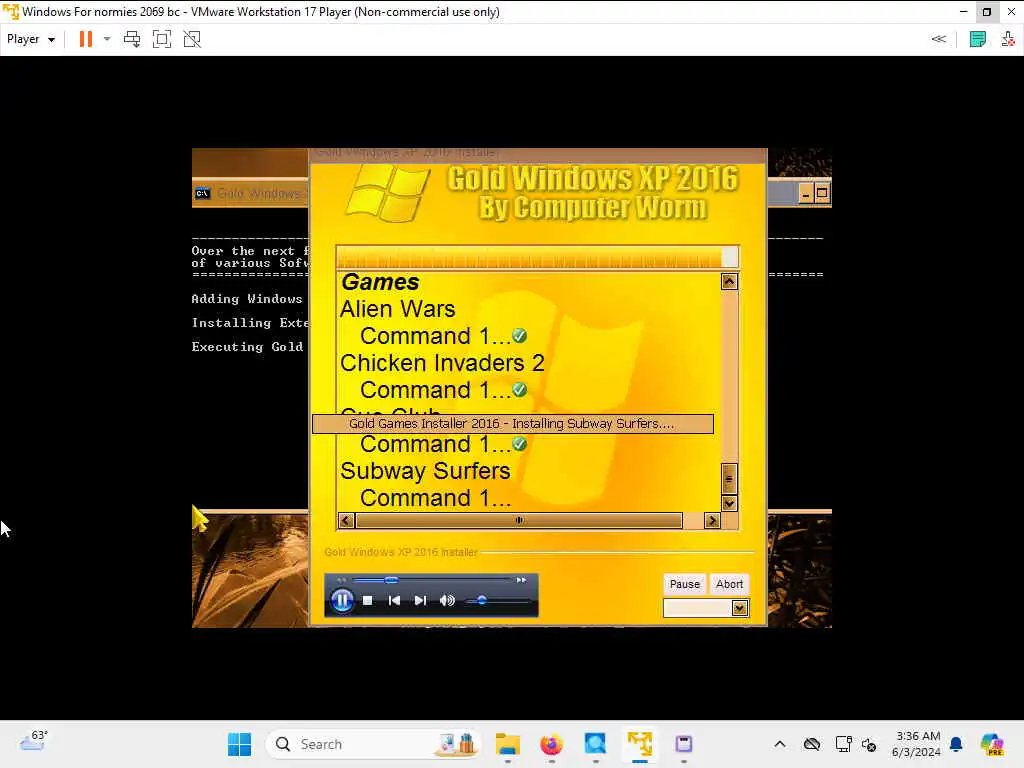Show hidden system tray icons
Viewport: 1024px width, 768px height.
click(x=780, y=744)
